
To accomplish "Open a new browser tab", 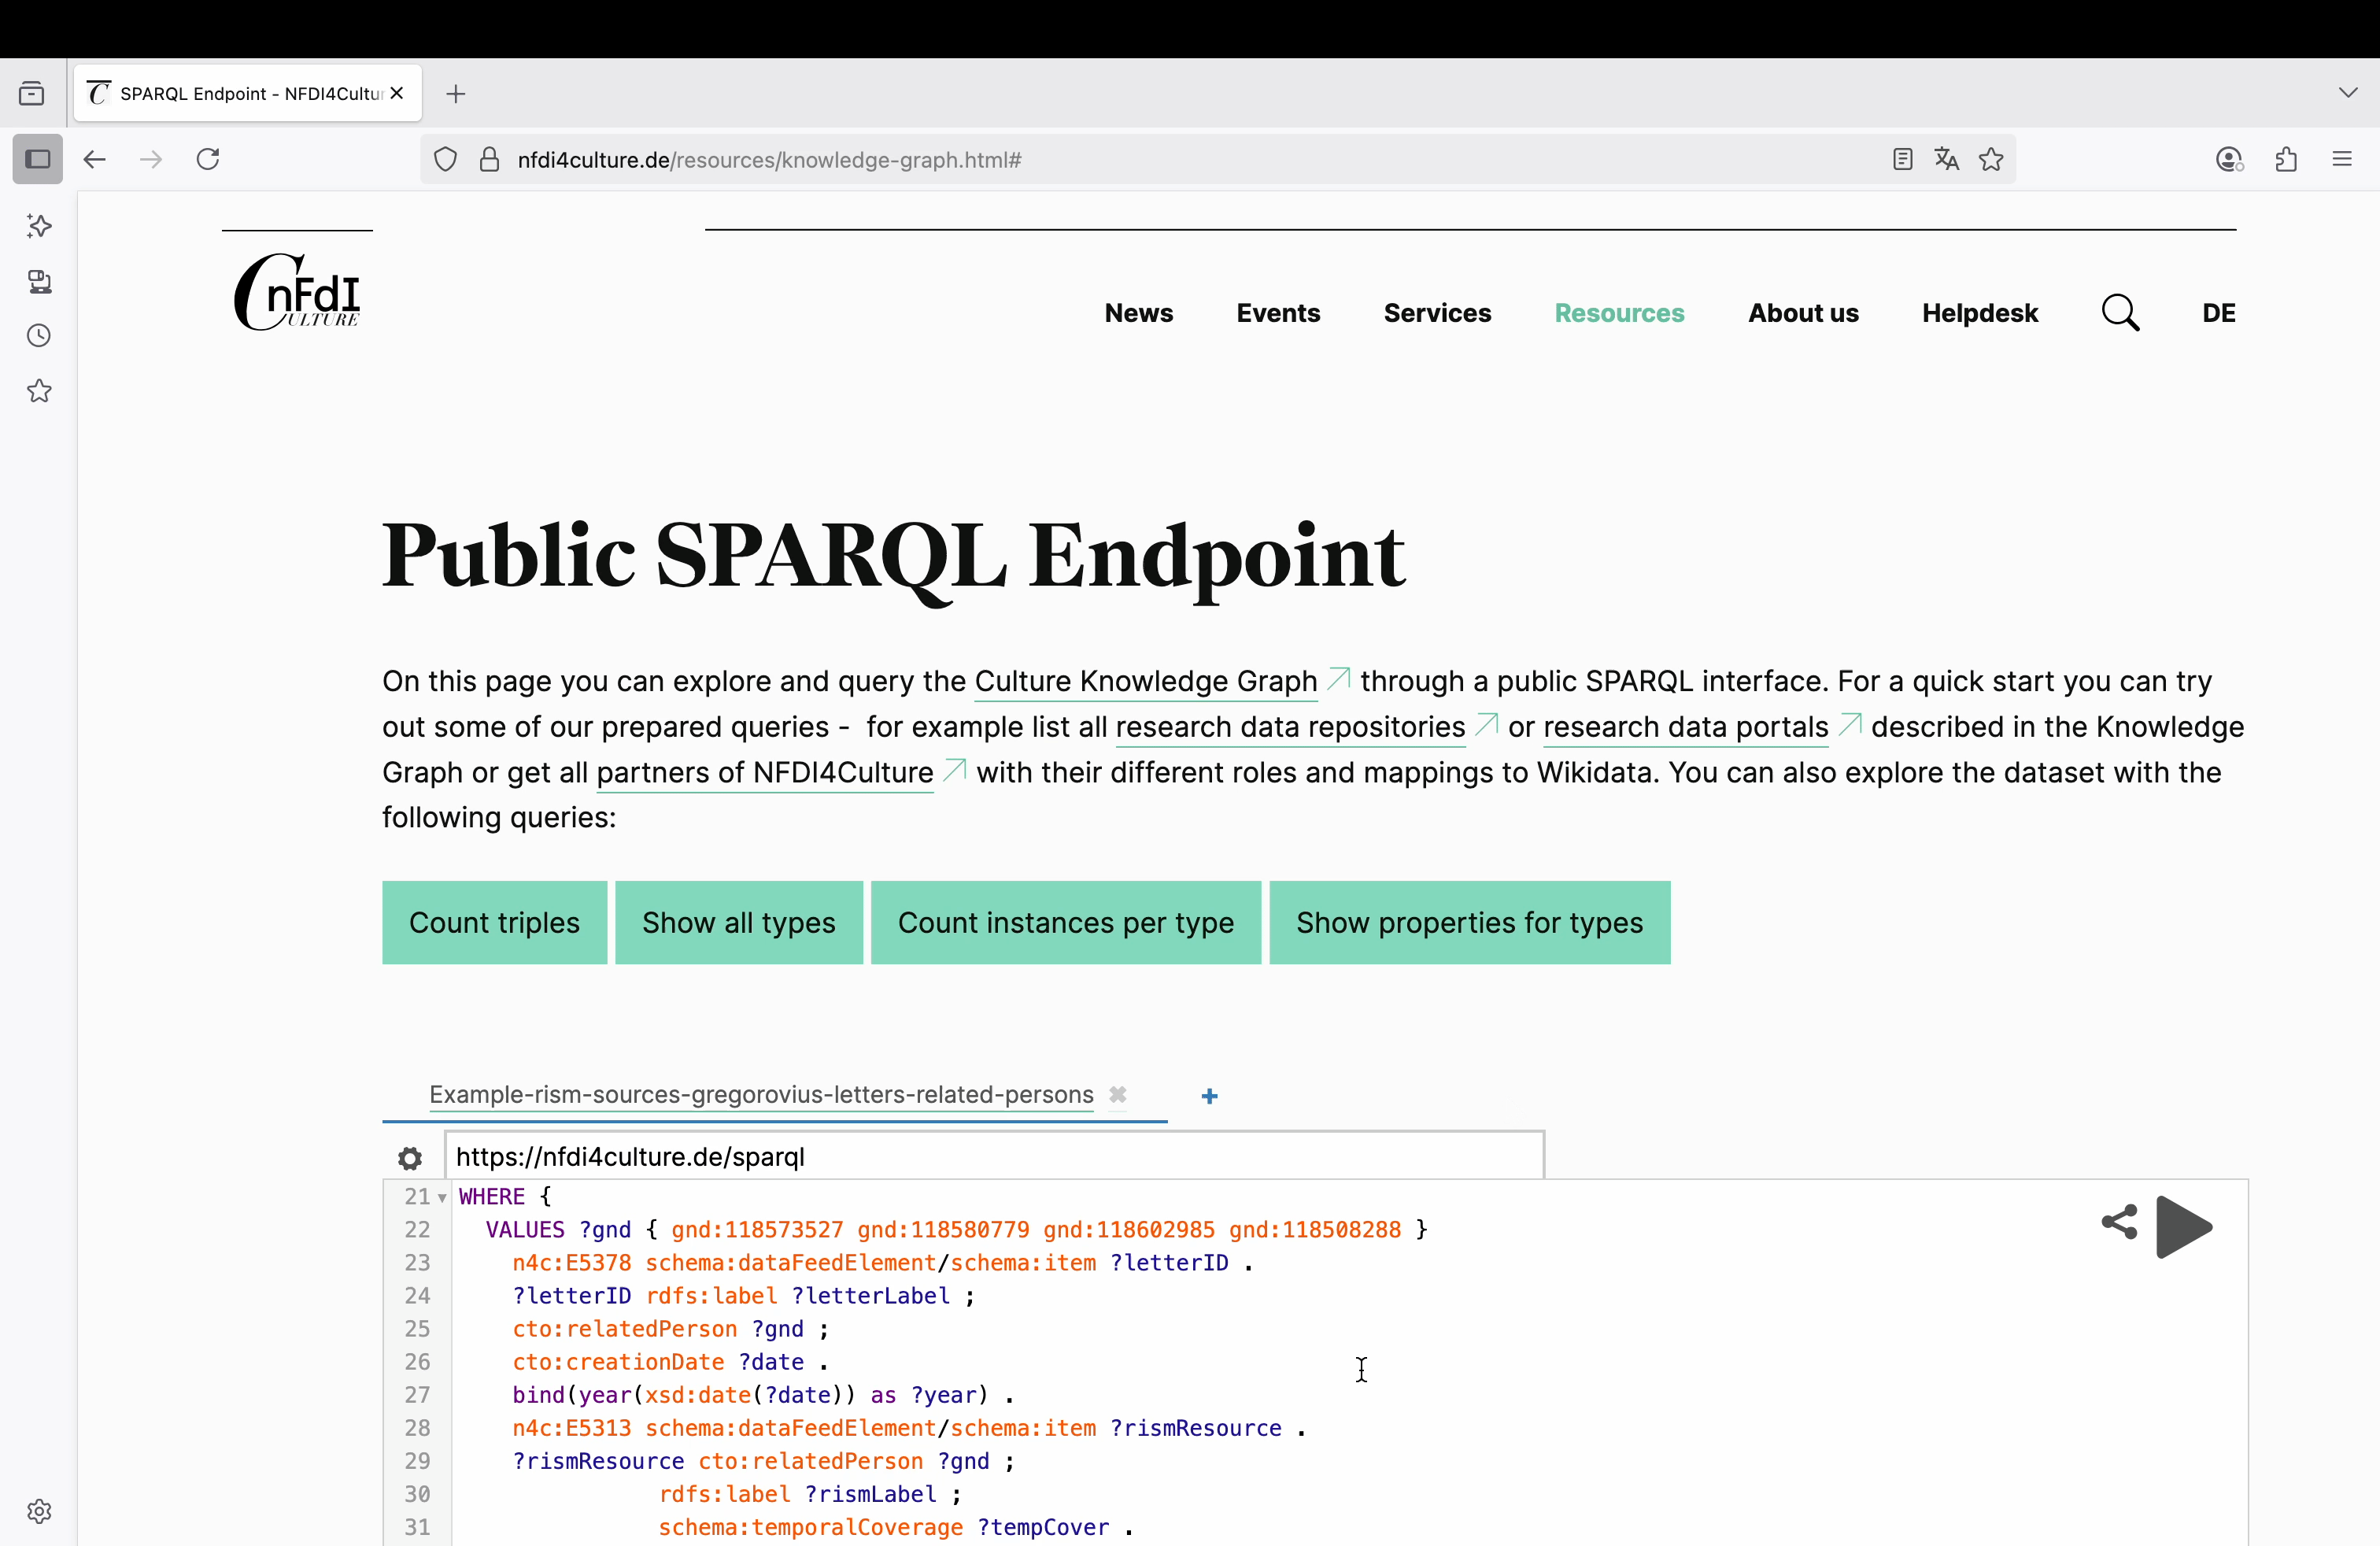I will [456, 94].
